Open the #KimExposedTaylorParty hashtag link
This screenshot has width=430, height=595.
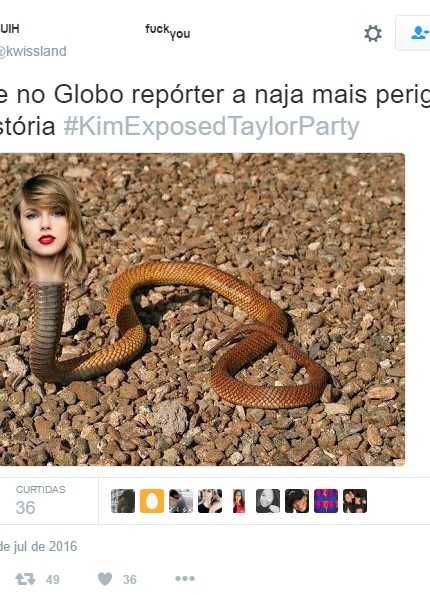coord(211,126)
